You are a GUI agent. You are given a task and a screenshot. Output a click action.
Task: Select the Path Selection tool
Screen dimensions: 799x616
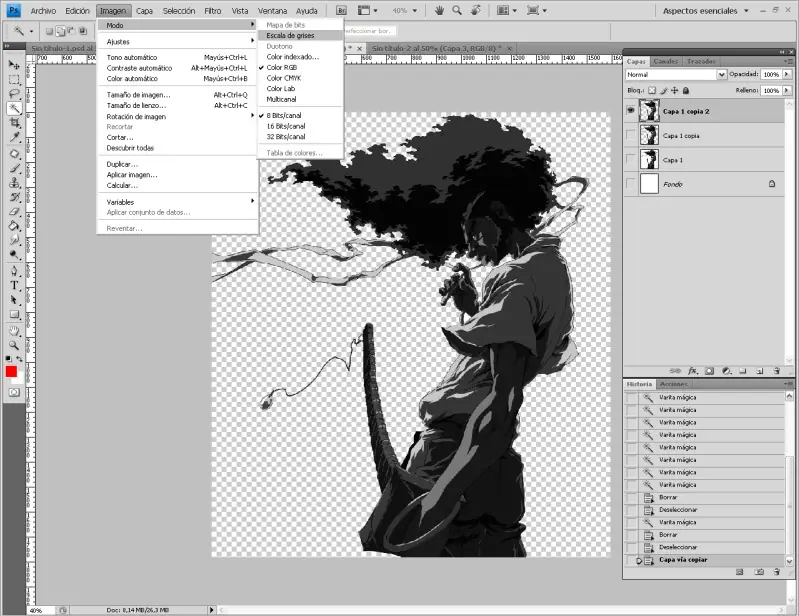click(x=14, y=300)
